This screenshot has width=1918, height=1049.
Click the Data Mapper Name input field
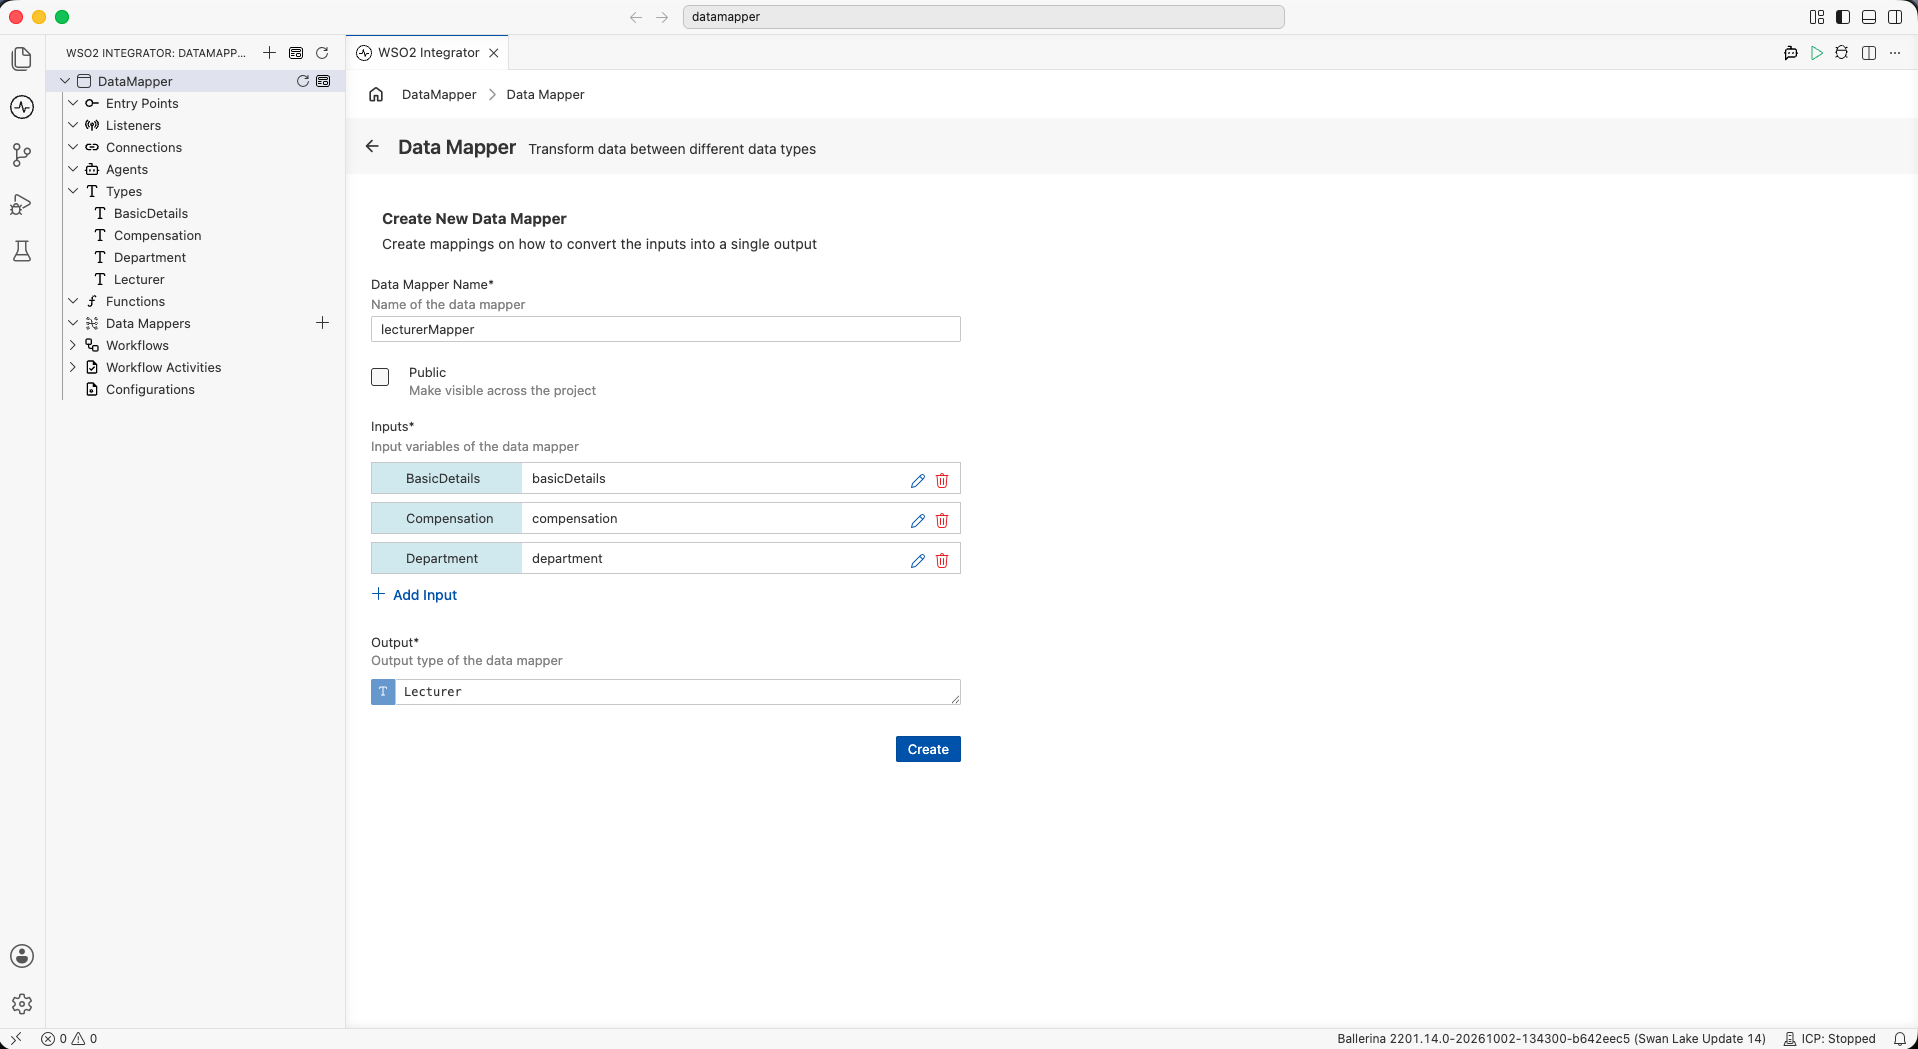coord(666,329)
